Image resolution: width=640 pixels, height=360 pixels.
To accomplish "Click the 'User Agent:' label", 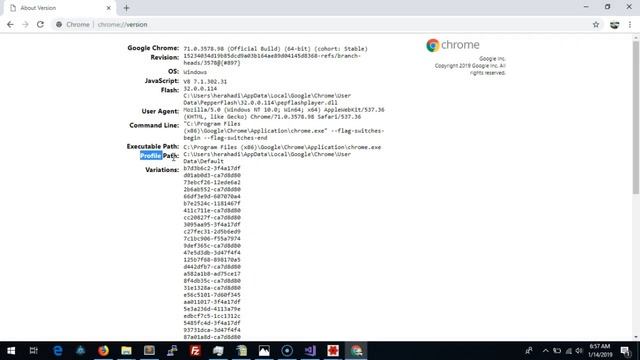I will point(160,111).
